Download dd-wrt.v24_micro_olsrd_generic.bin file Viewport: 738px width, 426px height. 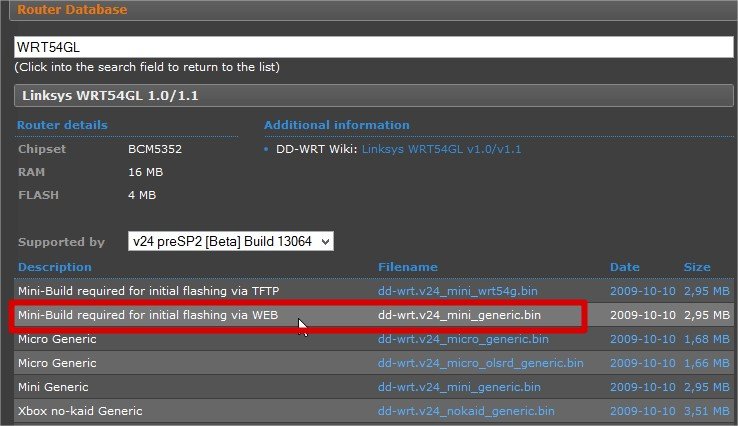480,363
